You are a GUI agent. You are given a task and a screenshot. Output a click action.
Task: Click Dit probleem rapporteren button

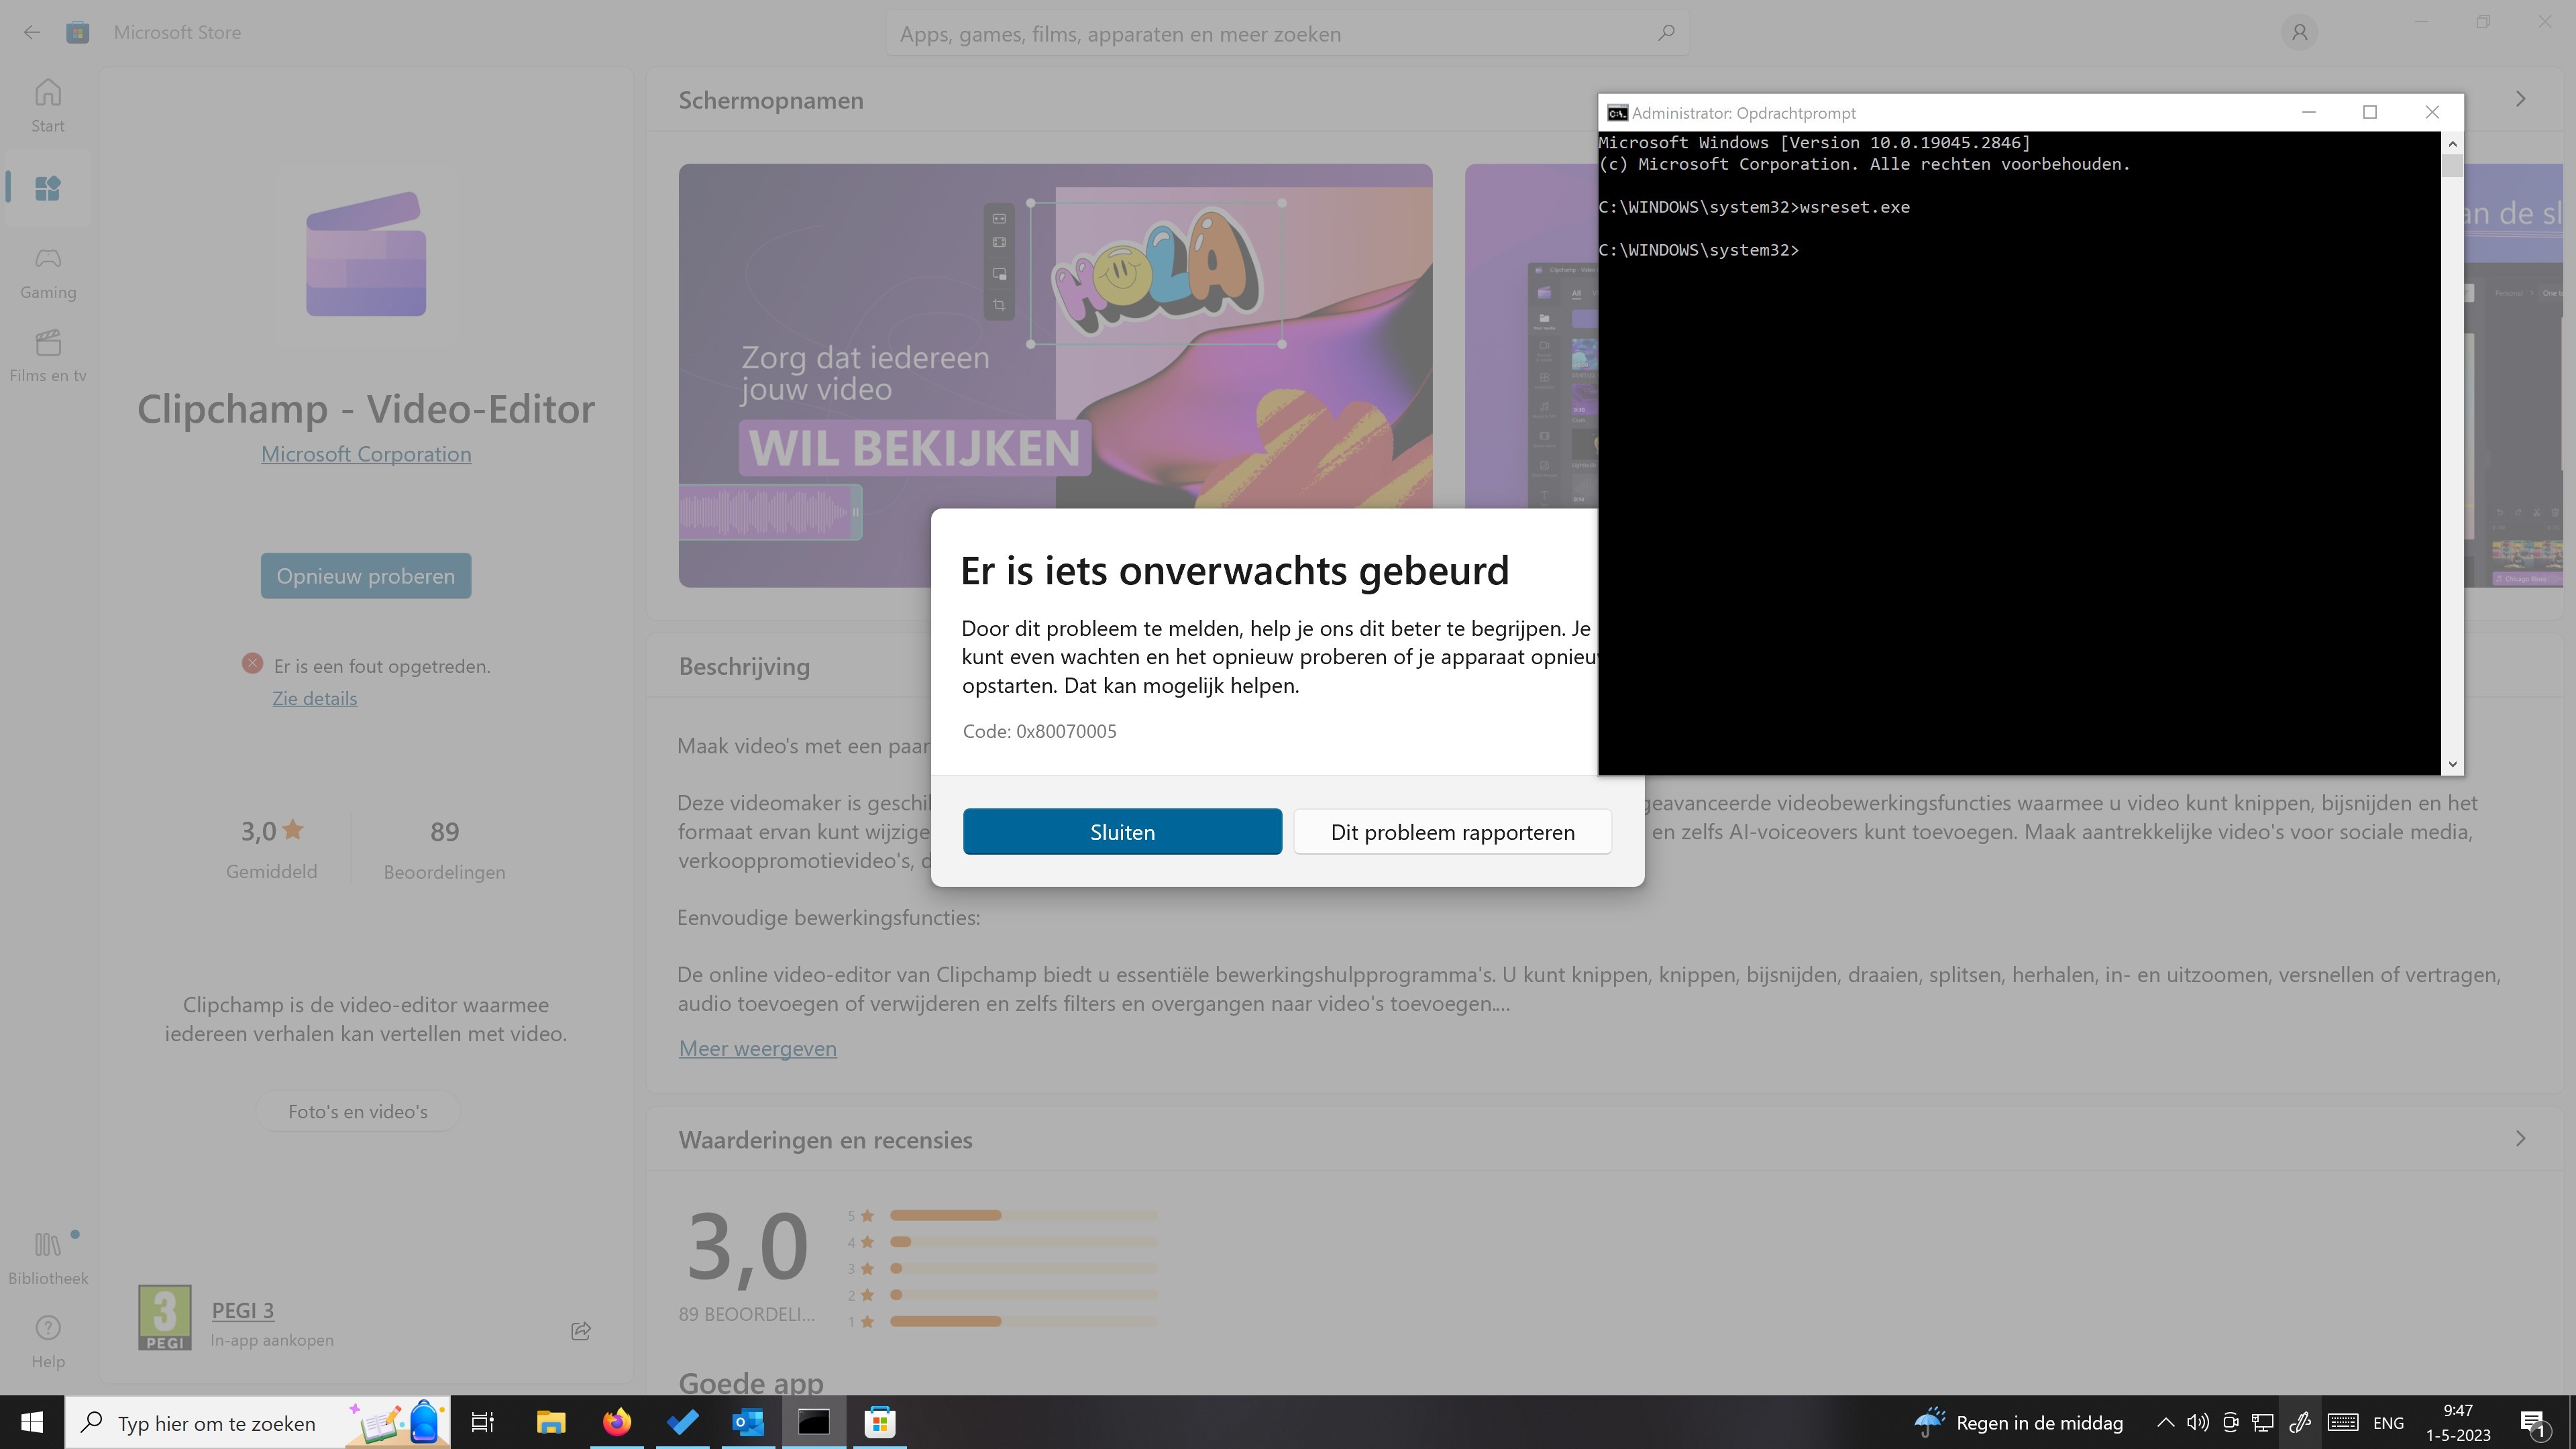coord(1452,832)
